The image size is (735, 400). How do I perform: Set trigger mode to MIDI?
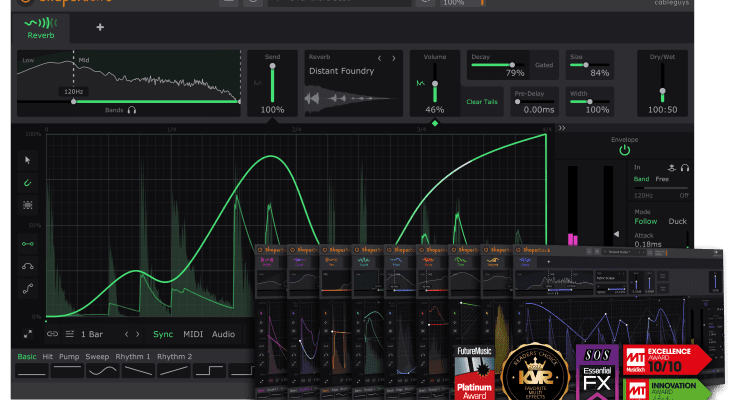[192, 334]
